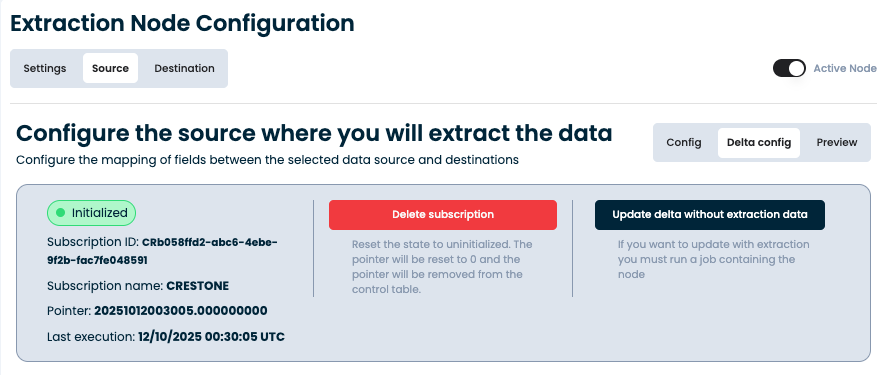This screenshot has height=375, width=884.
Task: Click the Extraction Node Configuration heading
Action: [183, 24]
